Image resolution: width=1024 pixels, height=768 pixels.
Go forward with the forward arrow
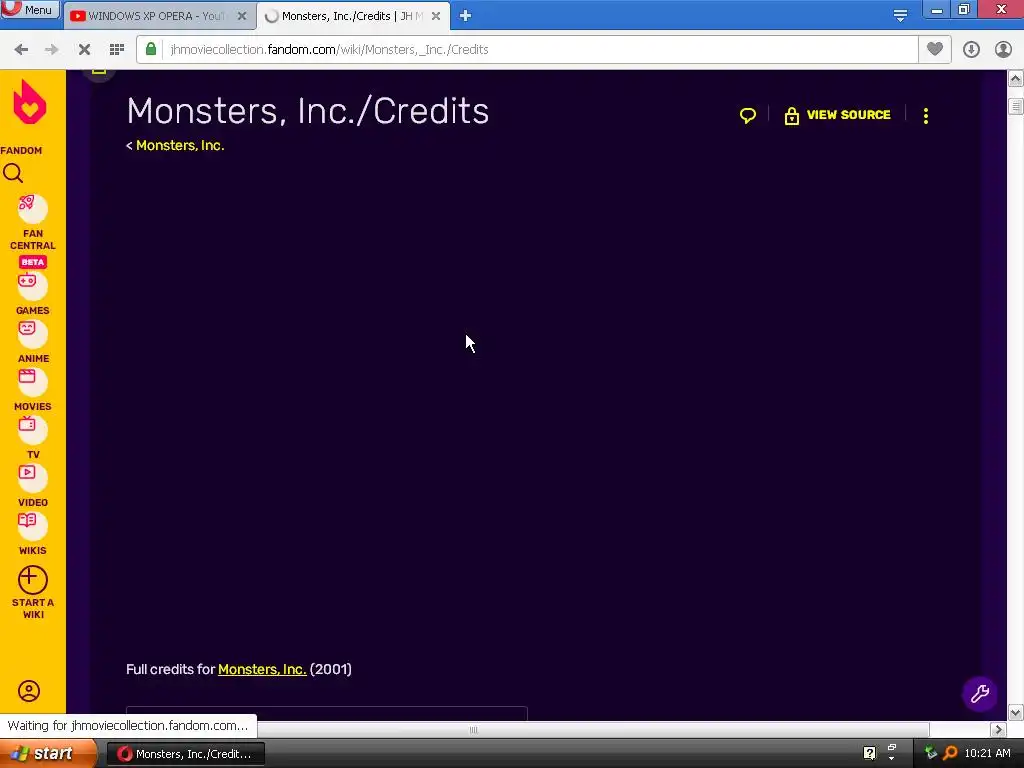52,50
